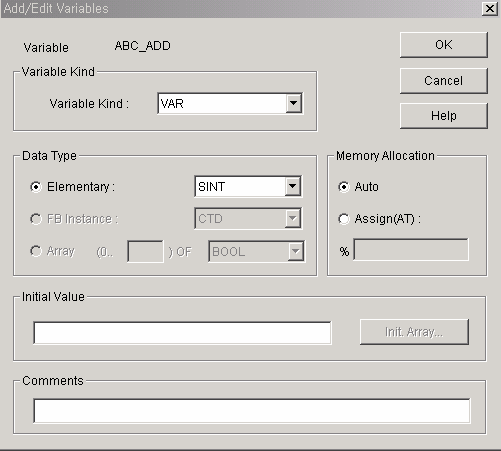Focus the Comments text field

coord(252,411)
